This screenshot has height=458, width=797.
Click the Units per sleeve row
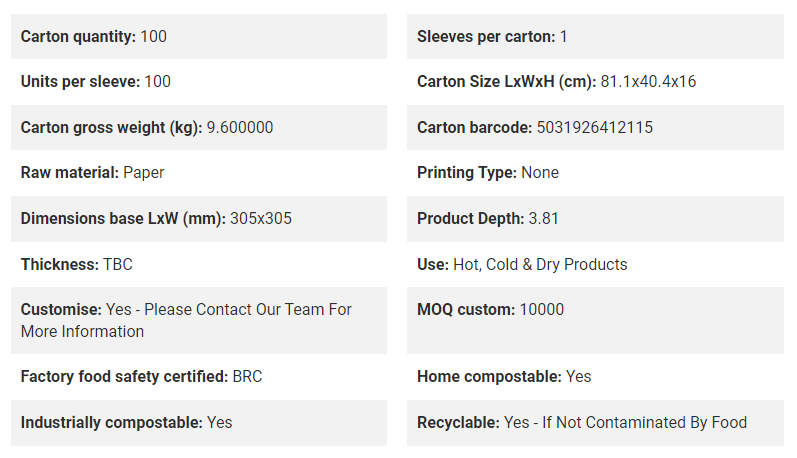199,82
